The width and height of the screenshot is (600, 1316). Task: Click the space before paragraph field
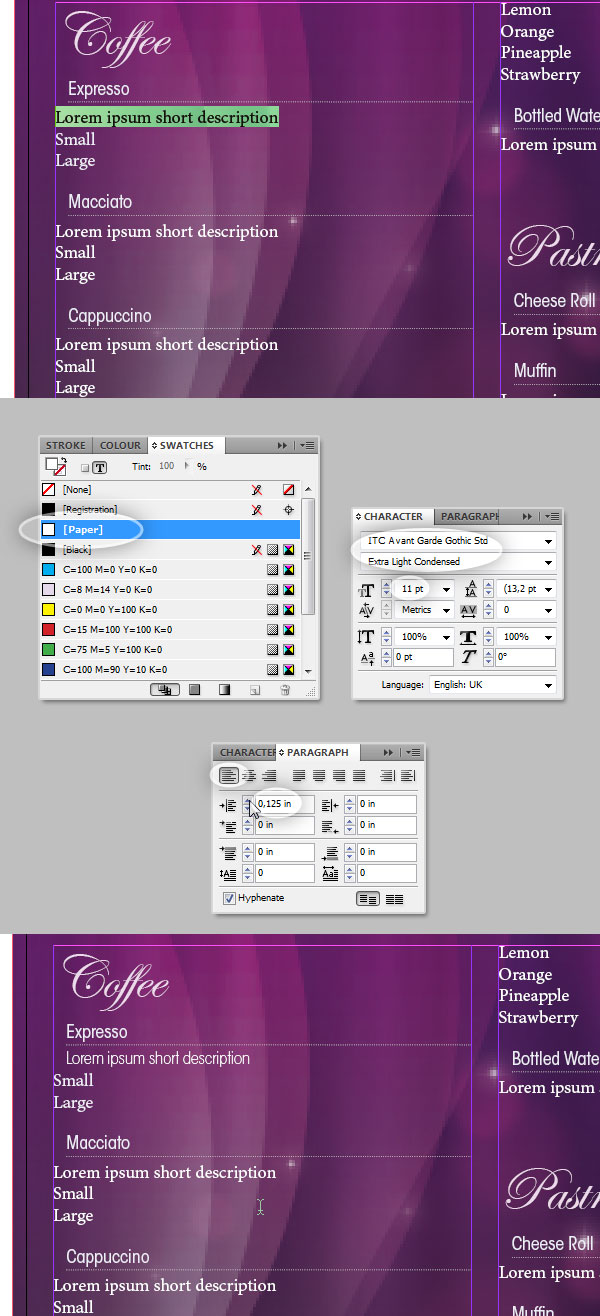284,853
